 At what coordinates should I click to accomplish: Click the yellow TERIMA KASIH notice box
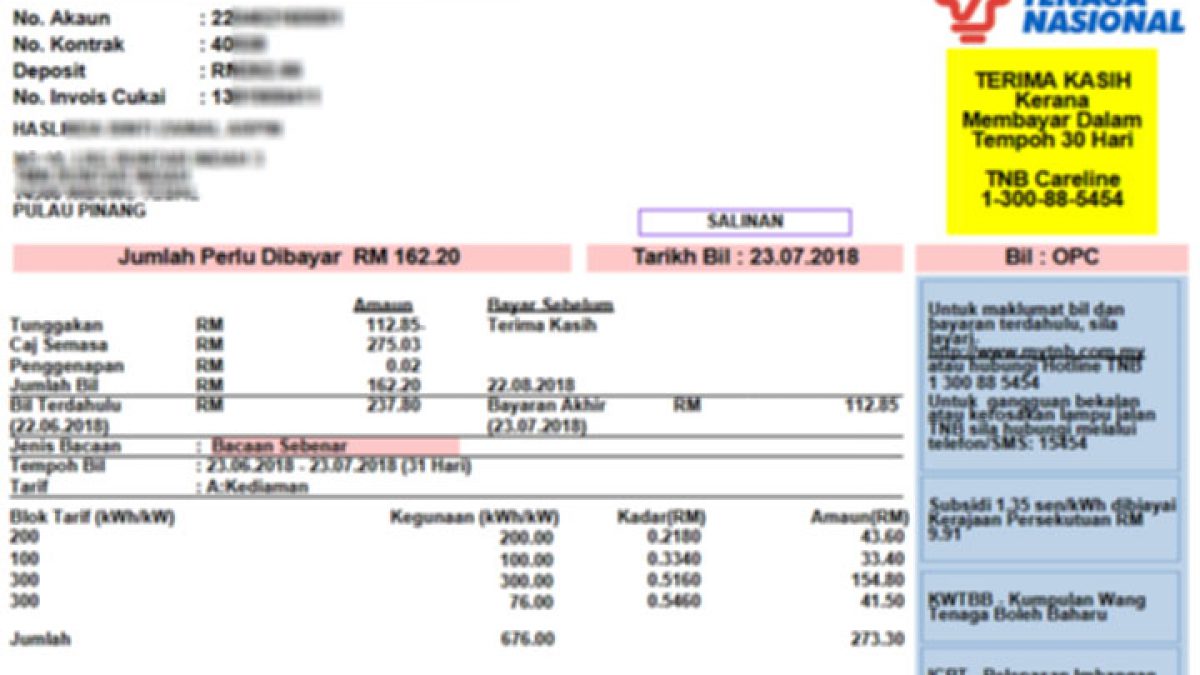pyautogui.click(x=1051, y=141)
